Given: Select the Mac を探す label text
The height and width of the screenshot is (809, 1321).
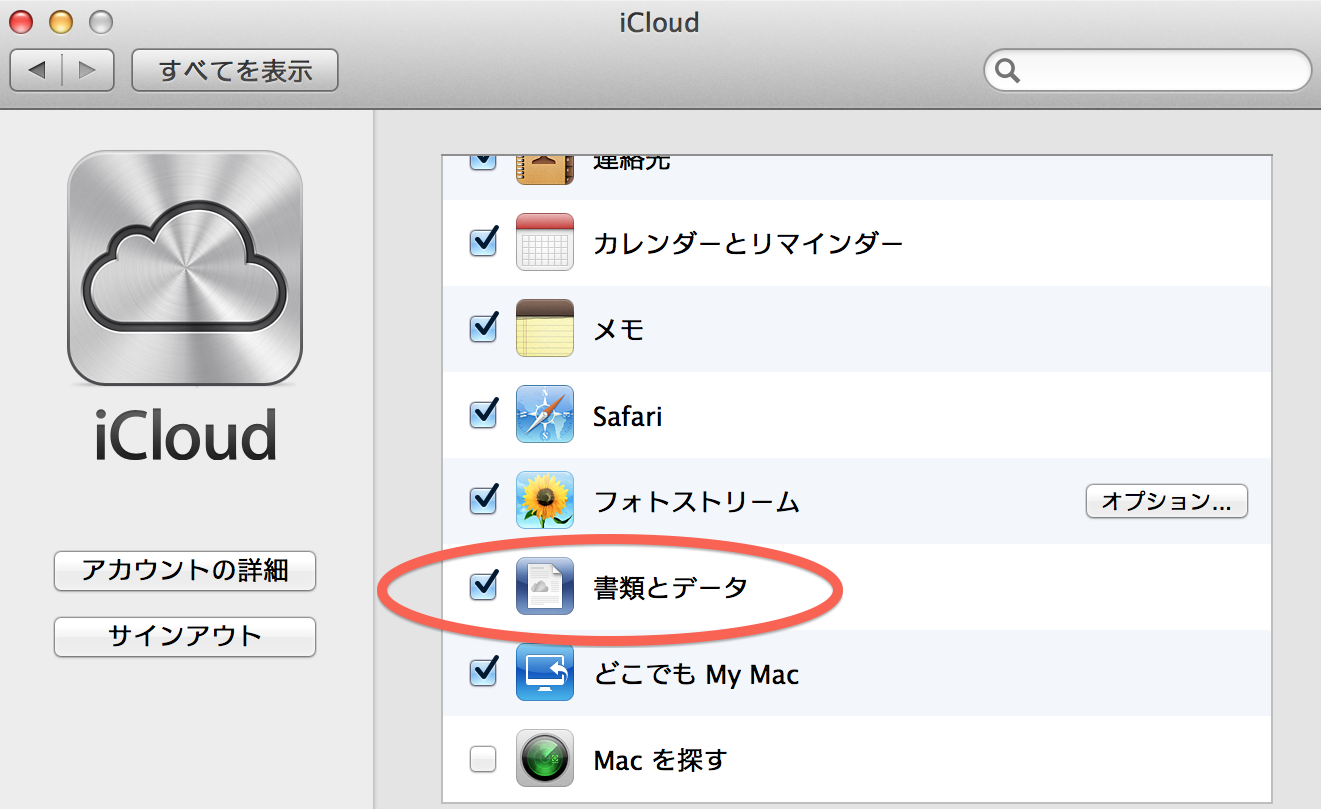Looking at the screenshot, I should (660, 761).
